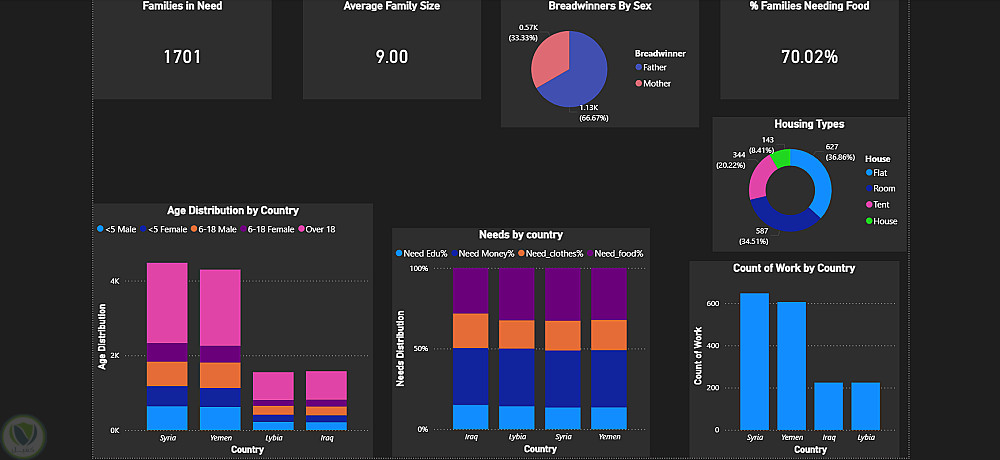Screen dimensions: 1000x460
Task: Click the Syria bar in Count of Work chart
Action: tap(754, 361)
